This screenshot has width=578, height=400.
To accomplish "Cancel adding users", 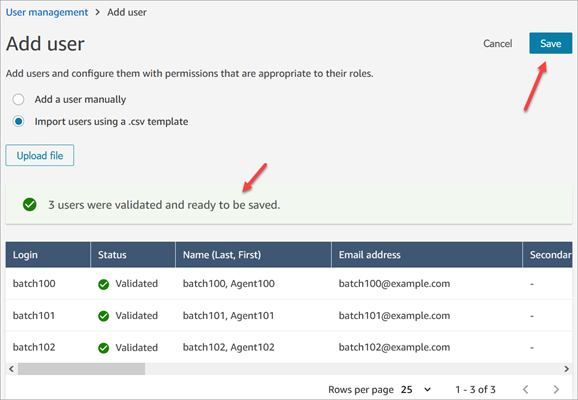I will pos(498,44).
